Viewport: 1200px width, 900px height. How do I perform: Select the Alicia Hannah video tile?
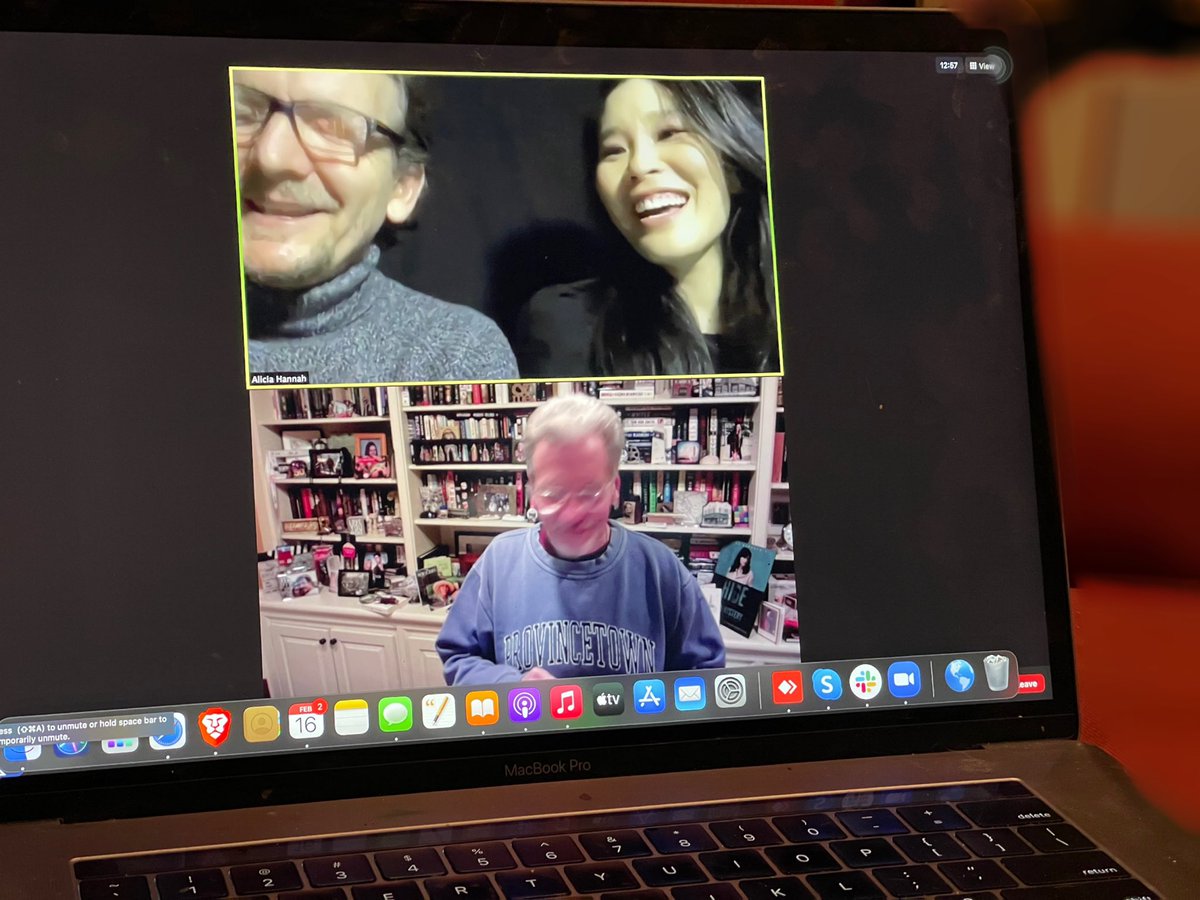click(x=506, y=226)
